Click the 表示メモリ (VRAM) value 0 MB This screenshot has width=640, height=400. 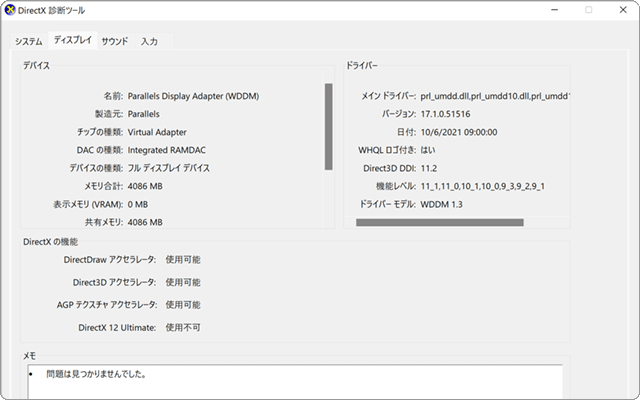coord(138,204)
